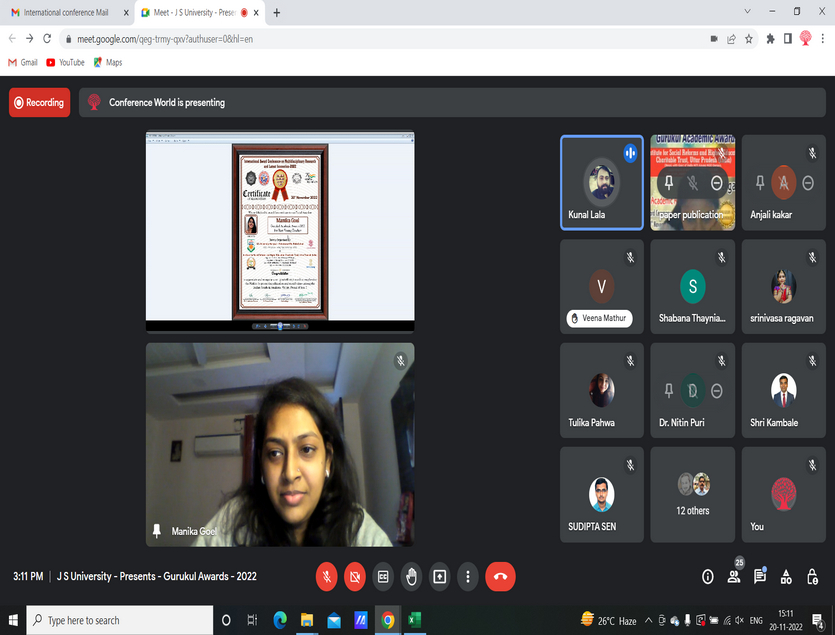Pin the paper publication tile
The height and width of the screenshot is (635, 835).
(x=669, y=183)
